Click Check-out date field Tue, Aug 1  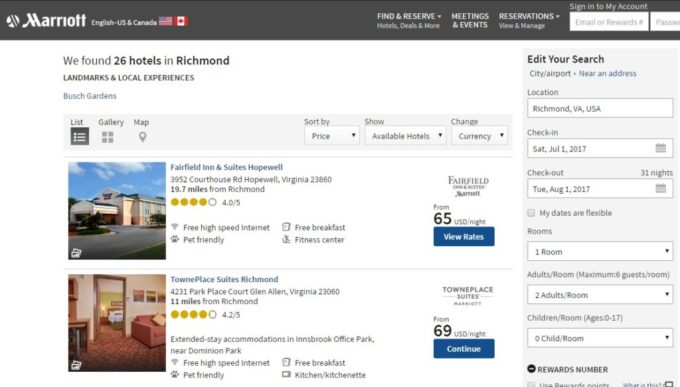(x=600, y=189)
